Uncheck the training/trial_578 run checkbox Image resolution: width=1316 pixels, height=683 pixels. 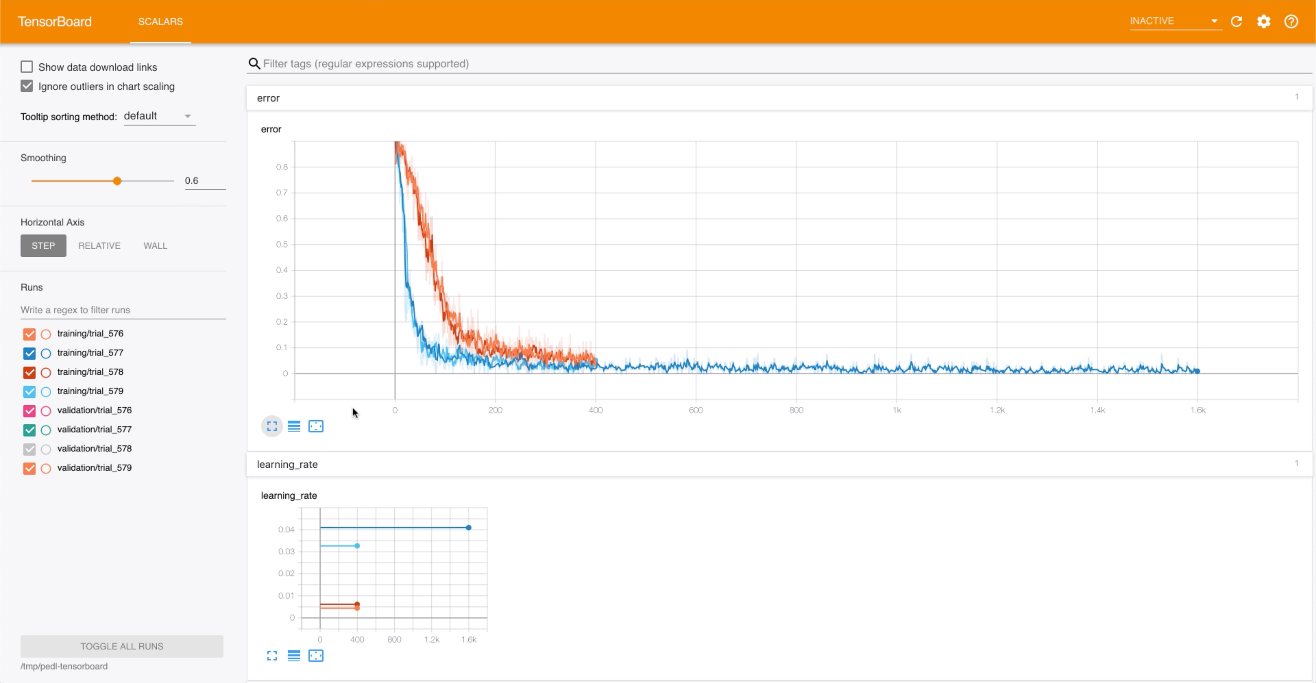28,372
